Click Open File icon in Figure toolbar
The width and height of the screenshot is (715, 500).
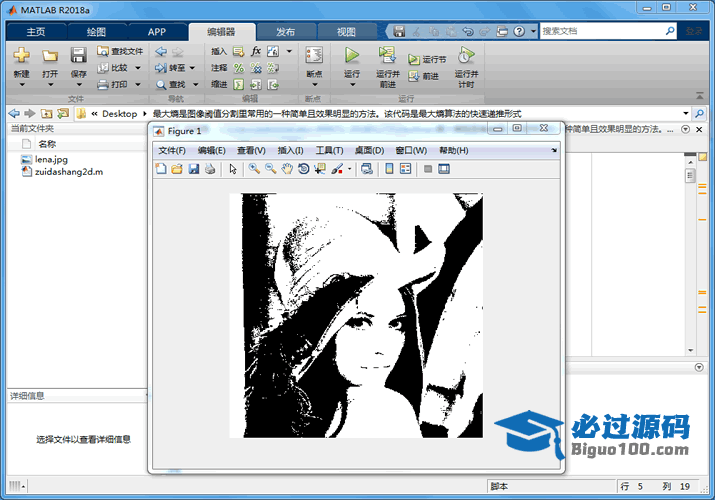pos(177,169)
